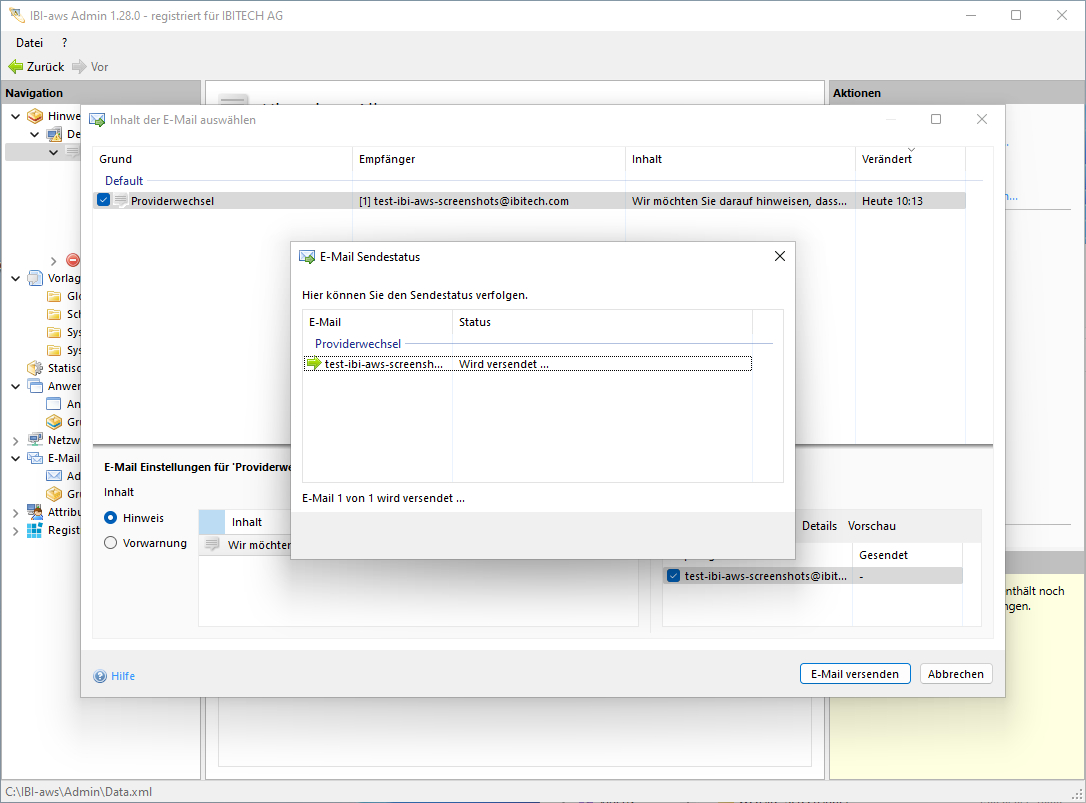Image resolution: width=1086 pixels, height=803 pixels.
Task: Uncheck the Providerwechsel checkbox
Action: 104,201
